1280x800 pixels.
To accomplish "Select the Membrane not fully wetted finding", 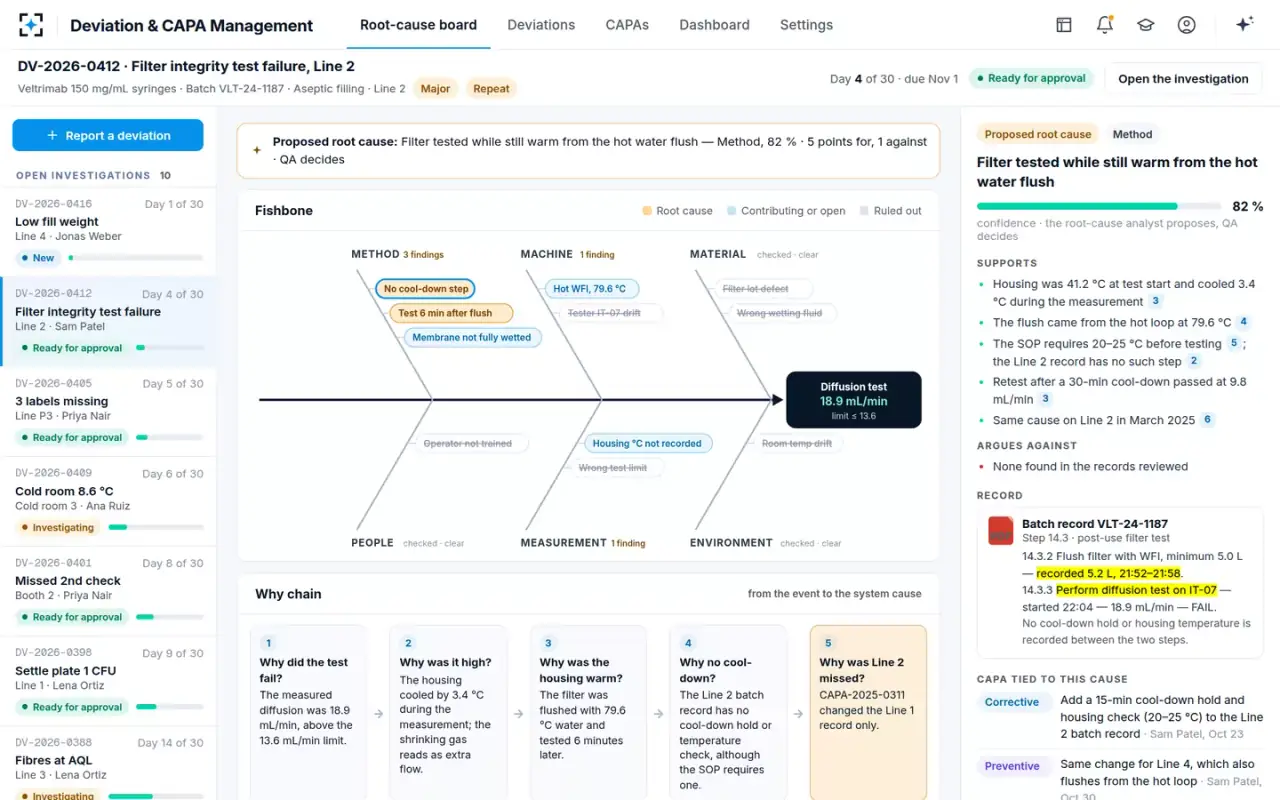I will [472, 338].
